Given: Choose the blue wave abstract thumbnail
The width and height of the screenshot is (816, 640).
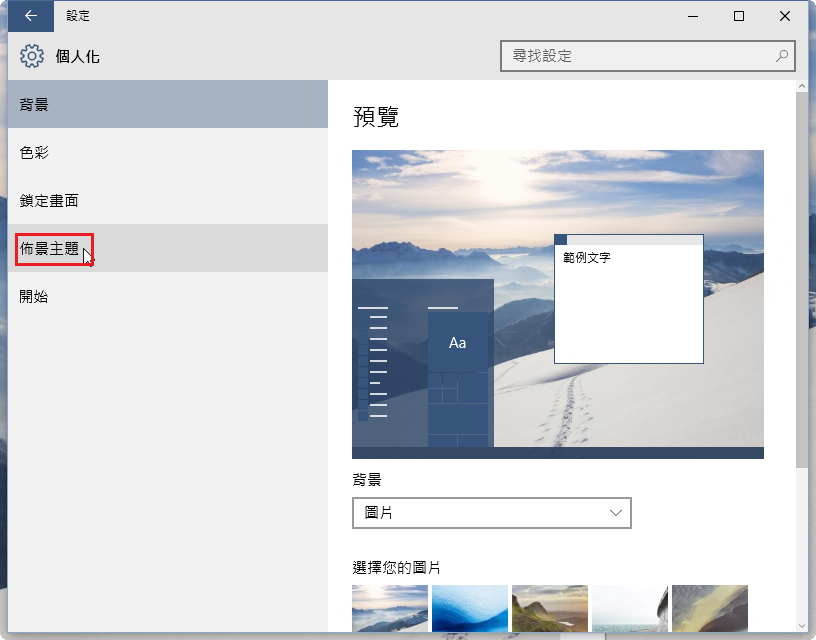Looking at the screenshot, I should click(469, 608).
